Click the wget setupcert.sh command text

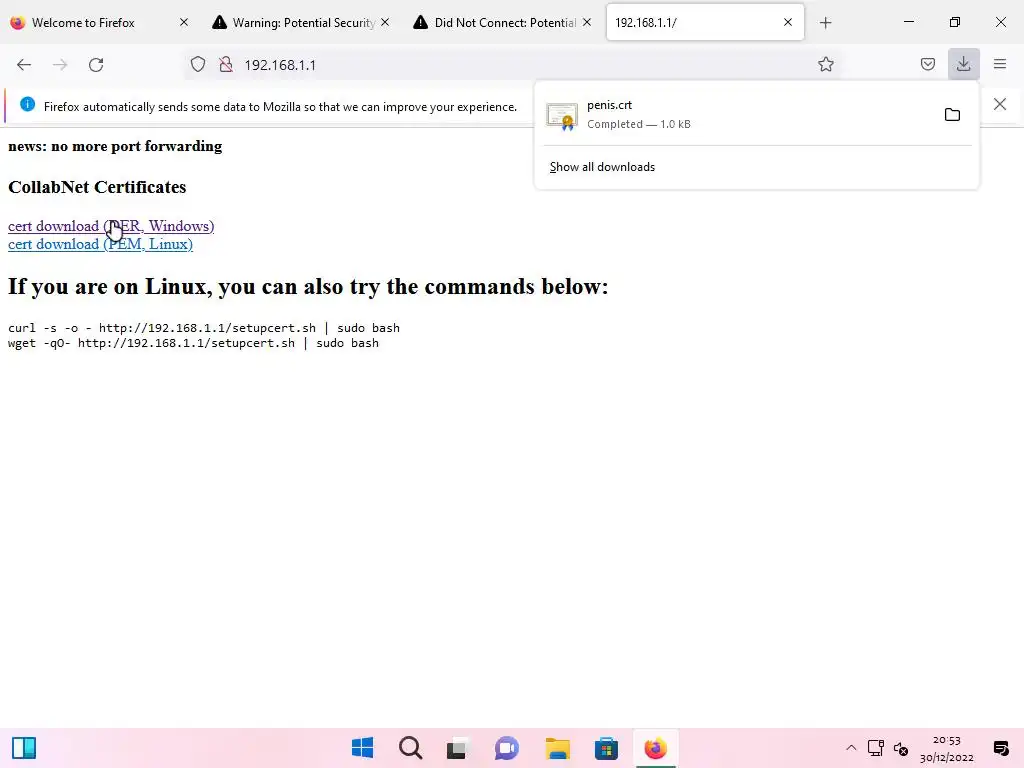pos(193,343)
